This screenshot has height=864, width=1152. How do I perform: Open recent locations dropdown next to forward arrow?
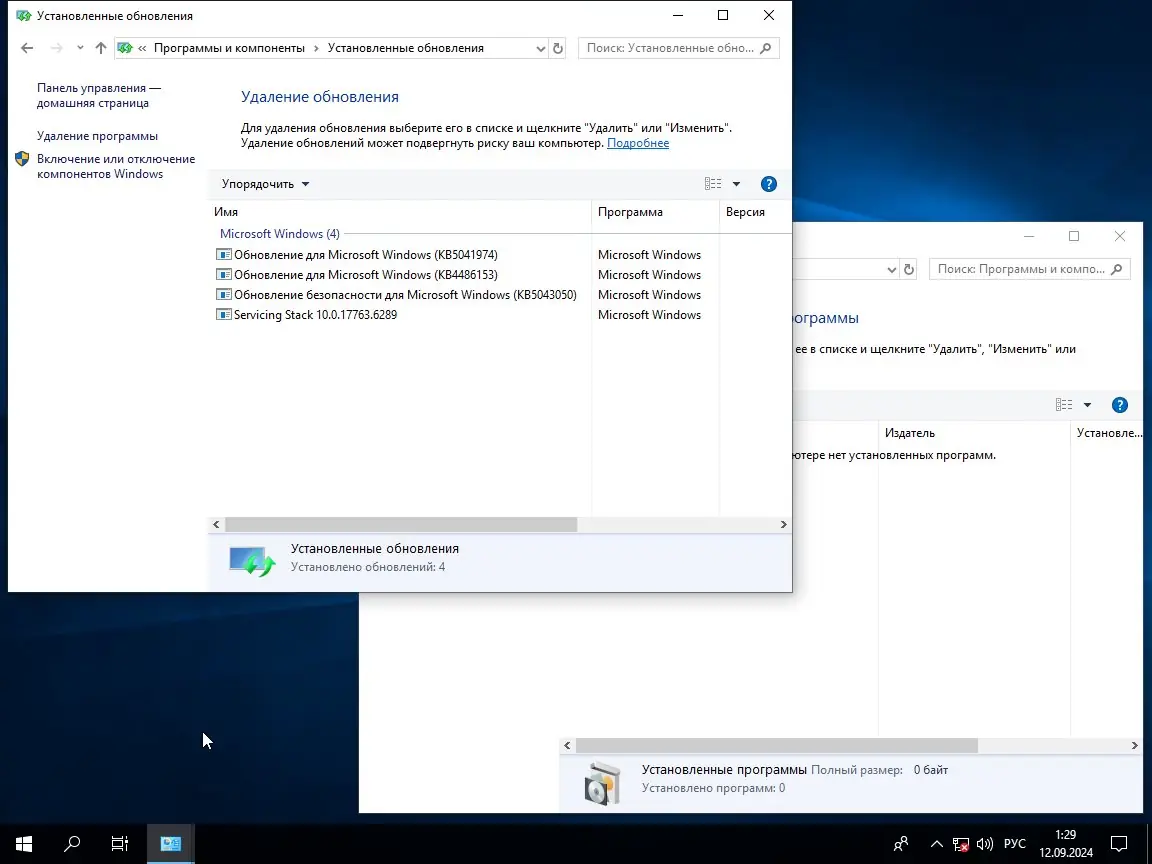(79, 48)
